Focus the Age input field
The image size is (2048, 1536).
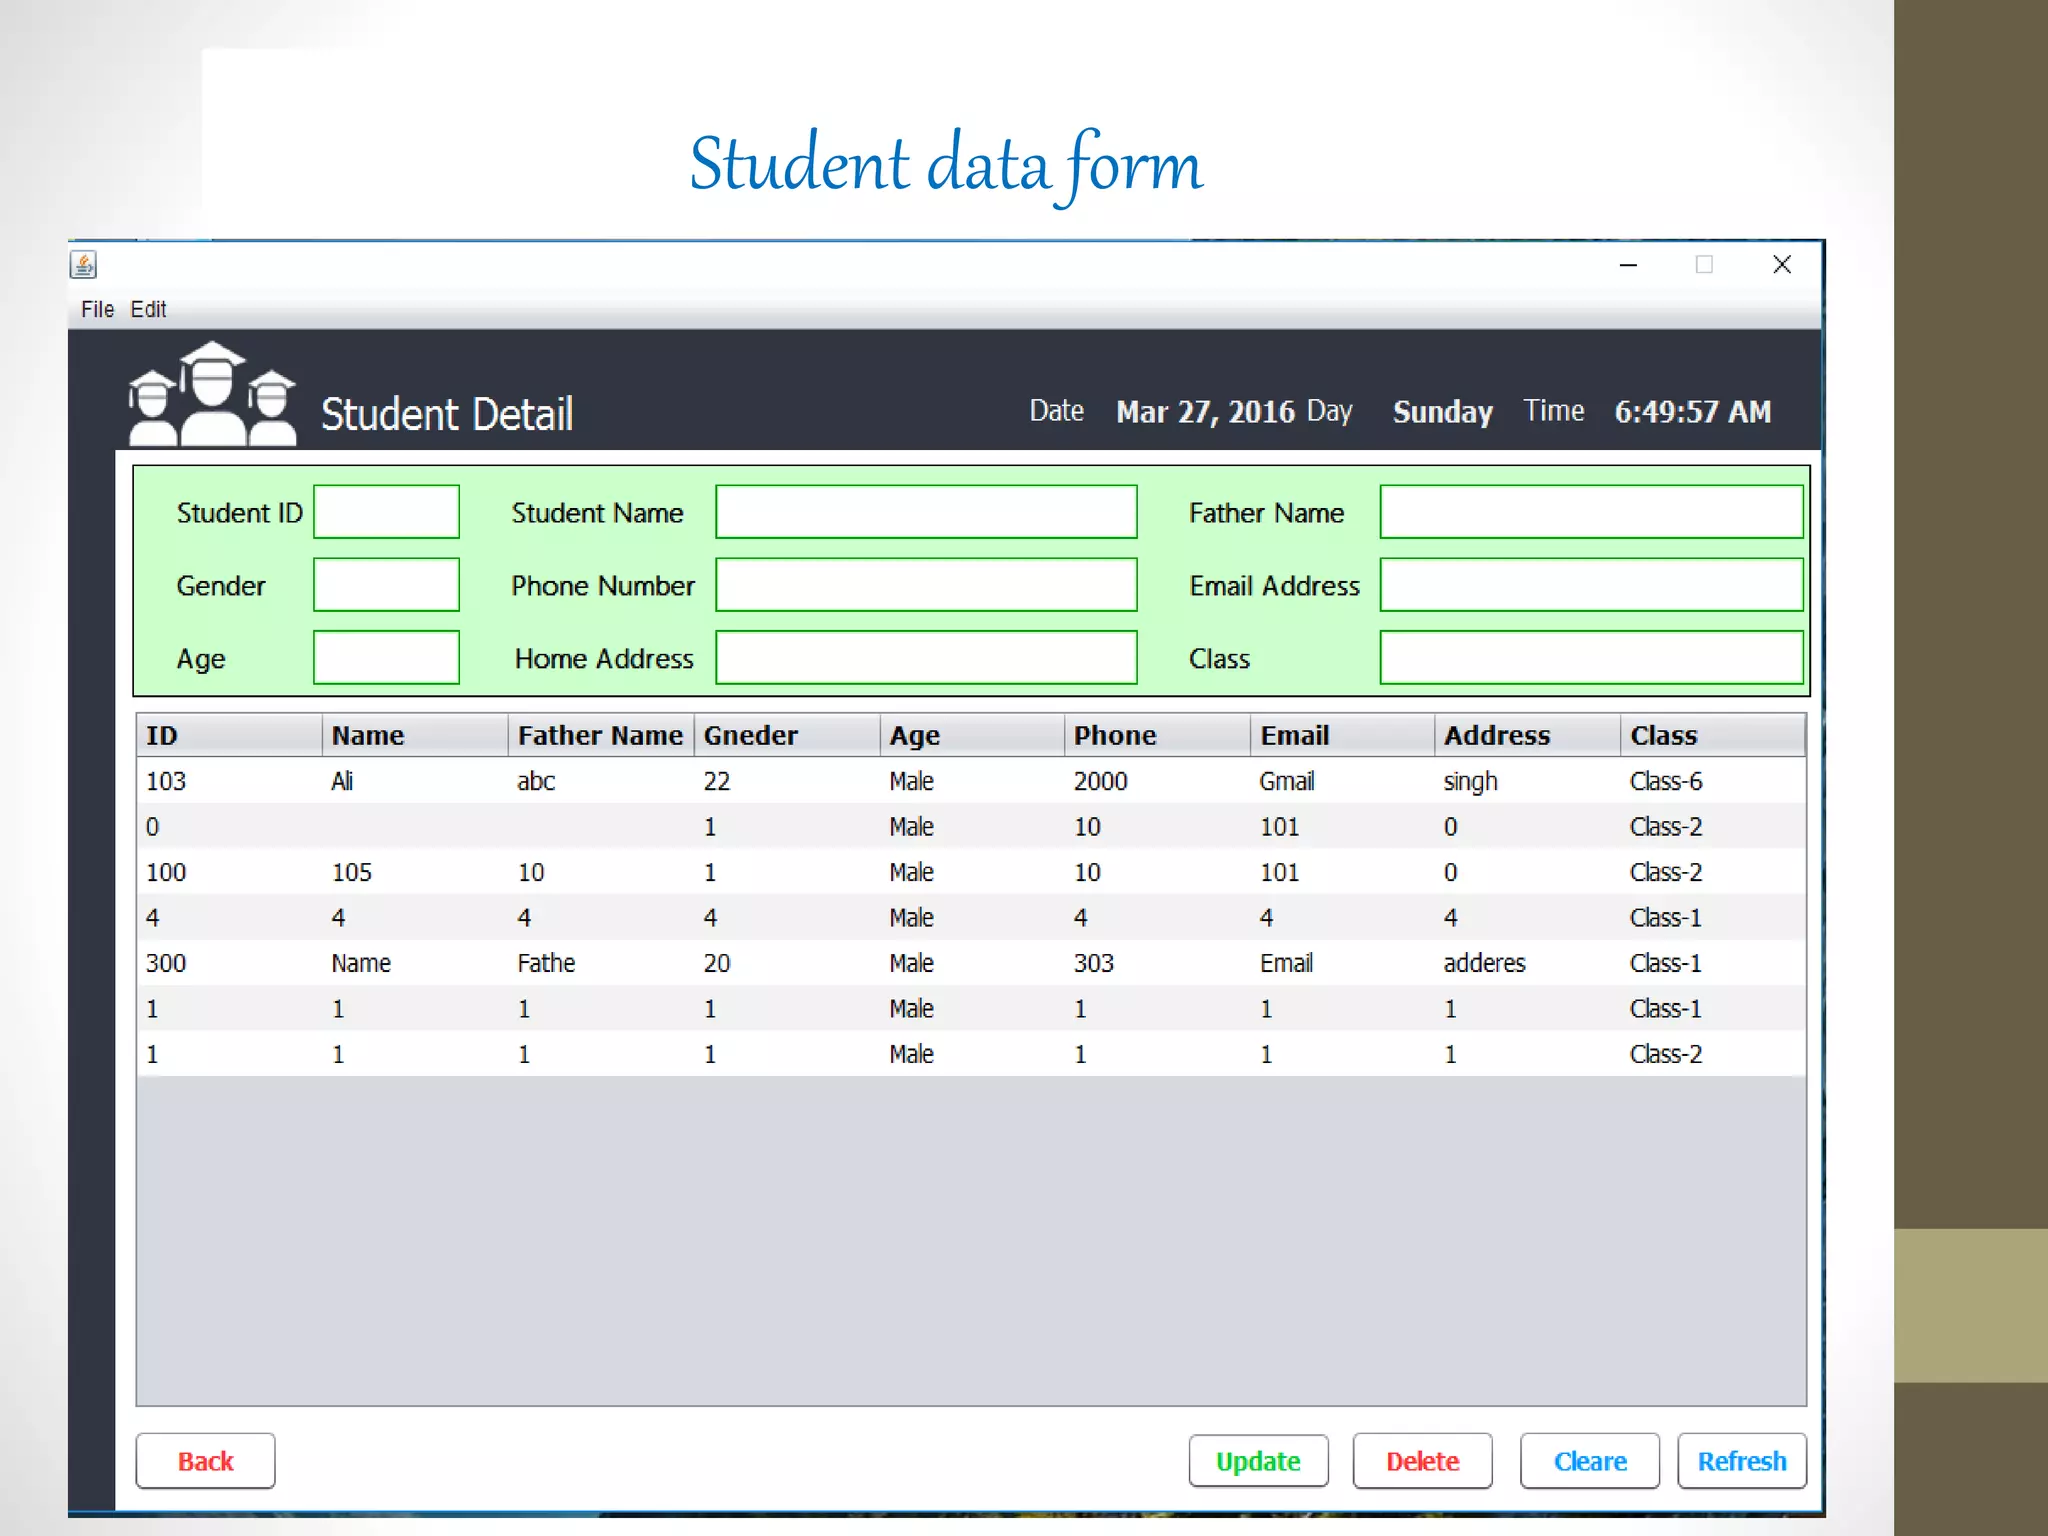tap(386, 658)
